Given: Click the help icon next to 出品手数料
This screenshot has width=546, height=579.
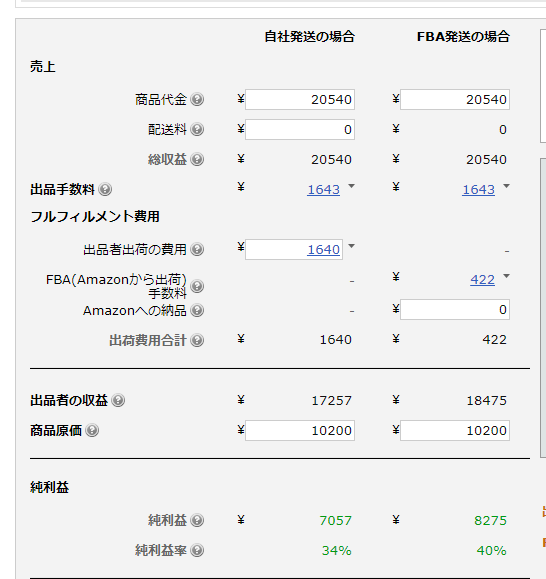Looking at the screenshot, I should point(105,189).
